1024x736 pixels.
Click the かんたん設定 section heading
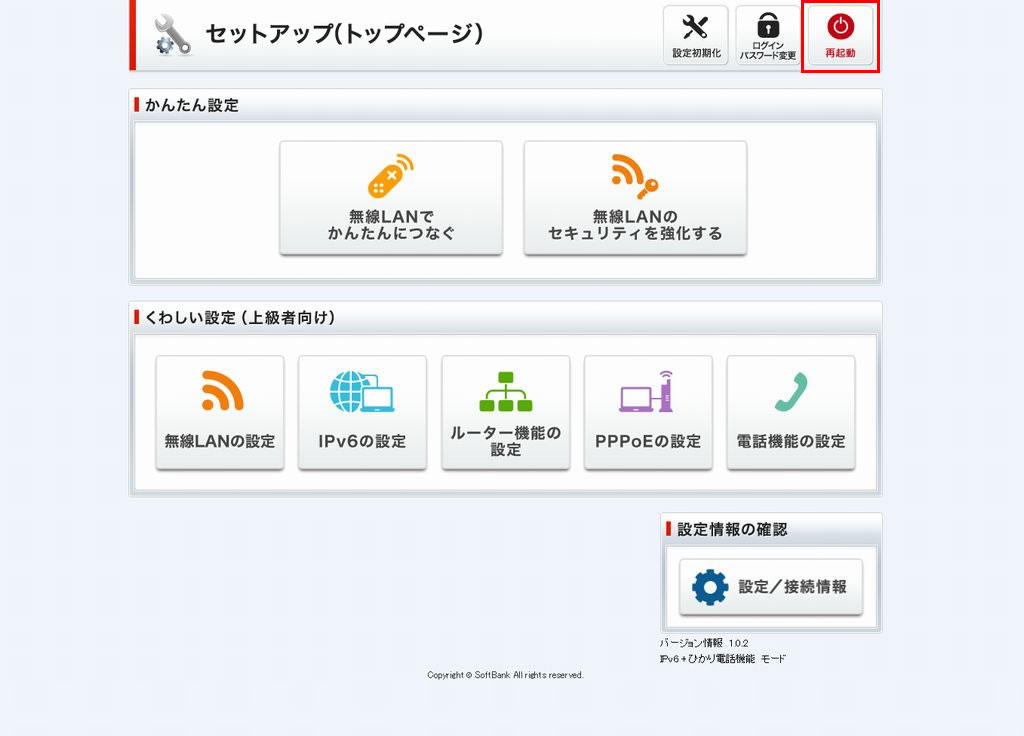click(191, 105)
